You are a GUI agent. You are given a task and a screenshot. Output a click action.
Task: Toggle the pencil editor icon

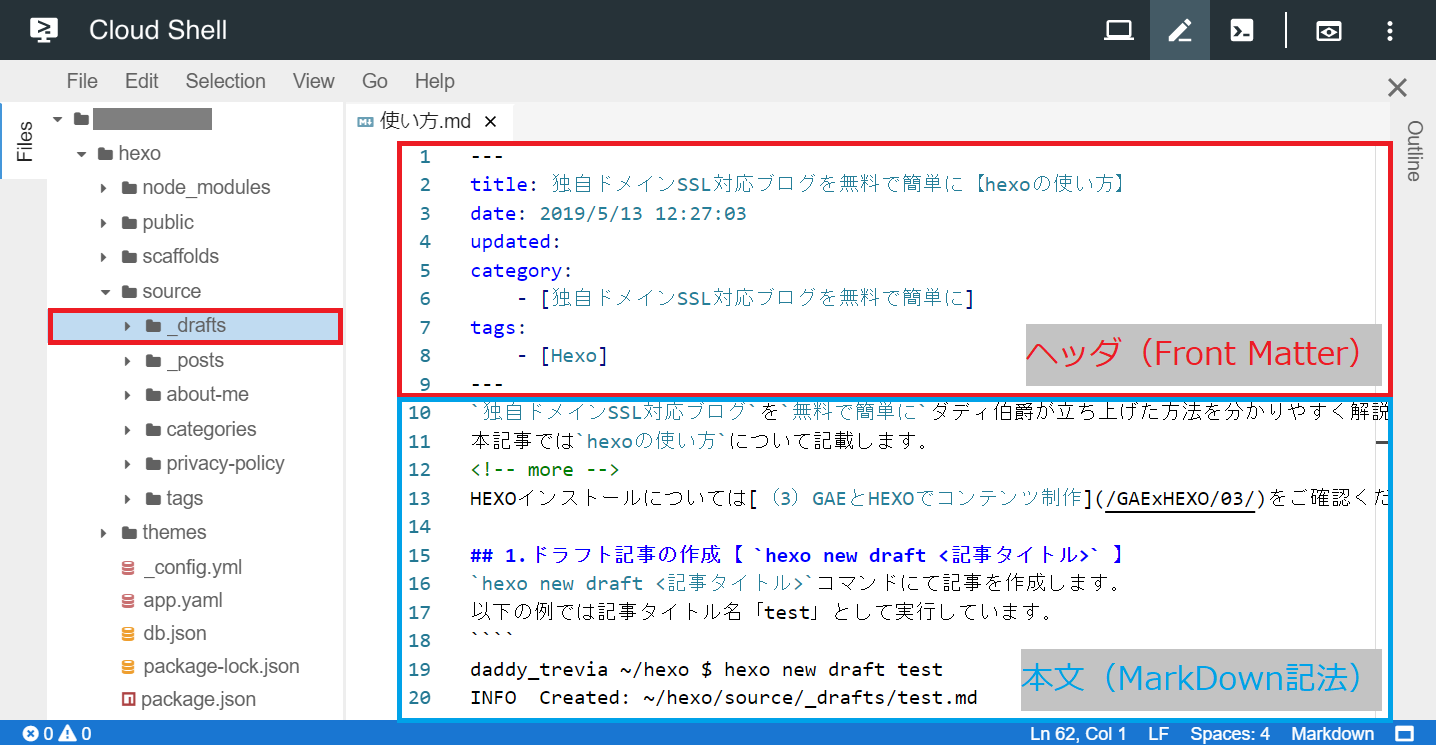click(x=1180, y=30)
